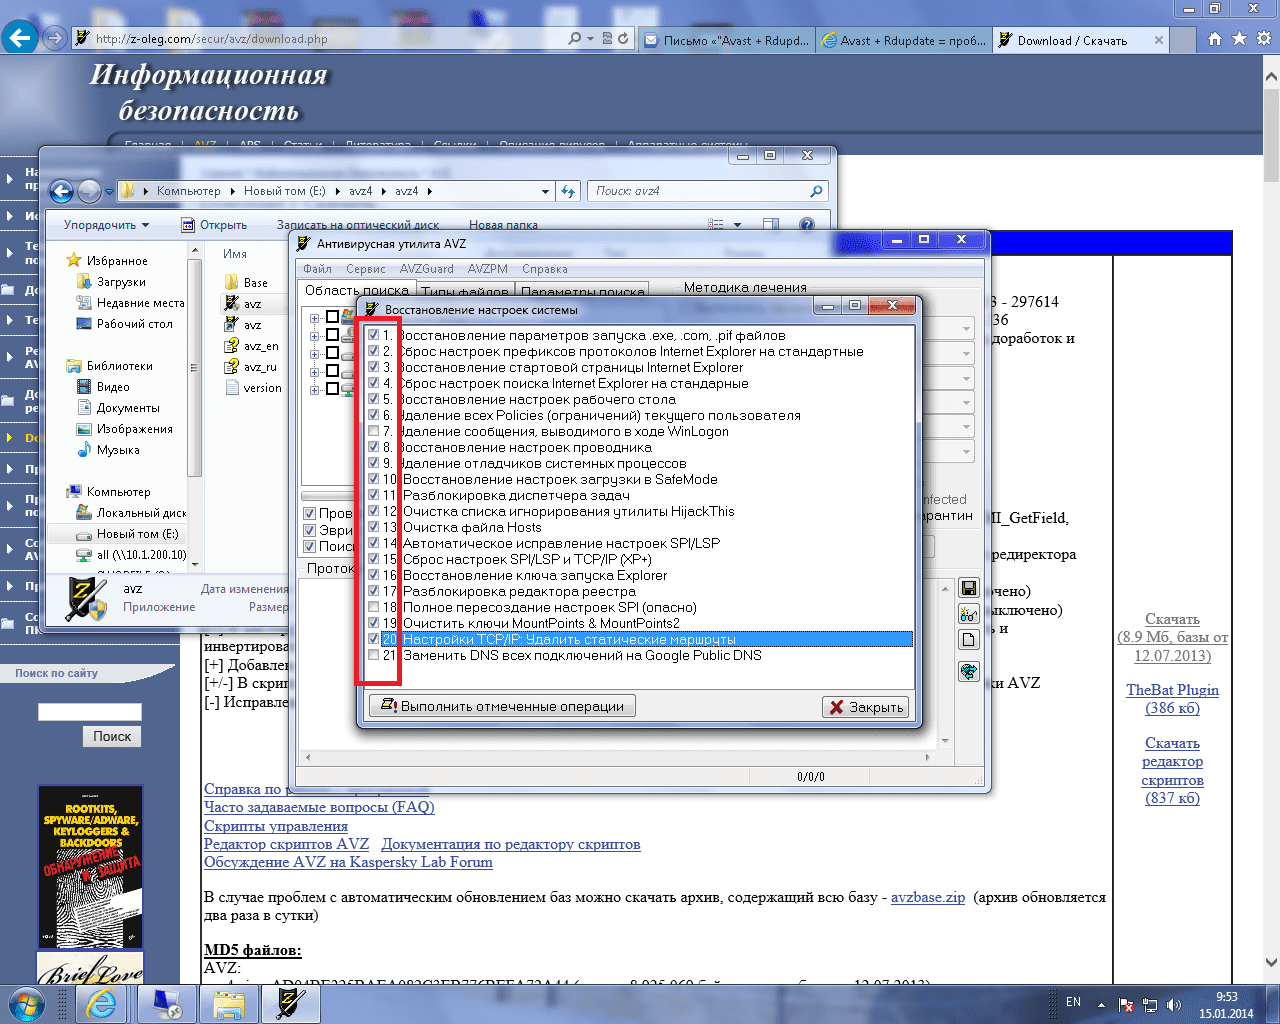This screenshot has height=1024, width=1280.
Task: Expand the last drive node in AVZ tree
Action: [x=315, y=389]
